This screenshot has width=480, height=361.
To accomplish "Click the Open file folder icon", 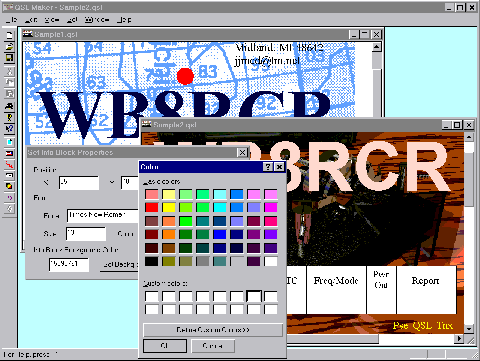I will click(9, 46).
